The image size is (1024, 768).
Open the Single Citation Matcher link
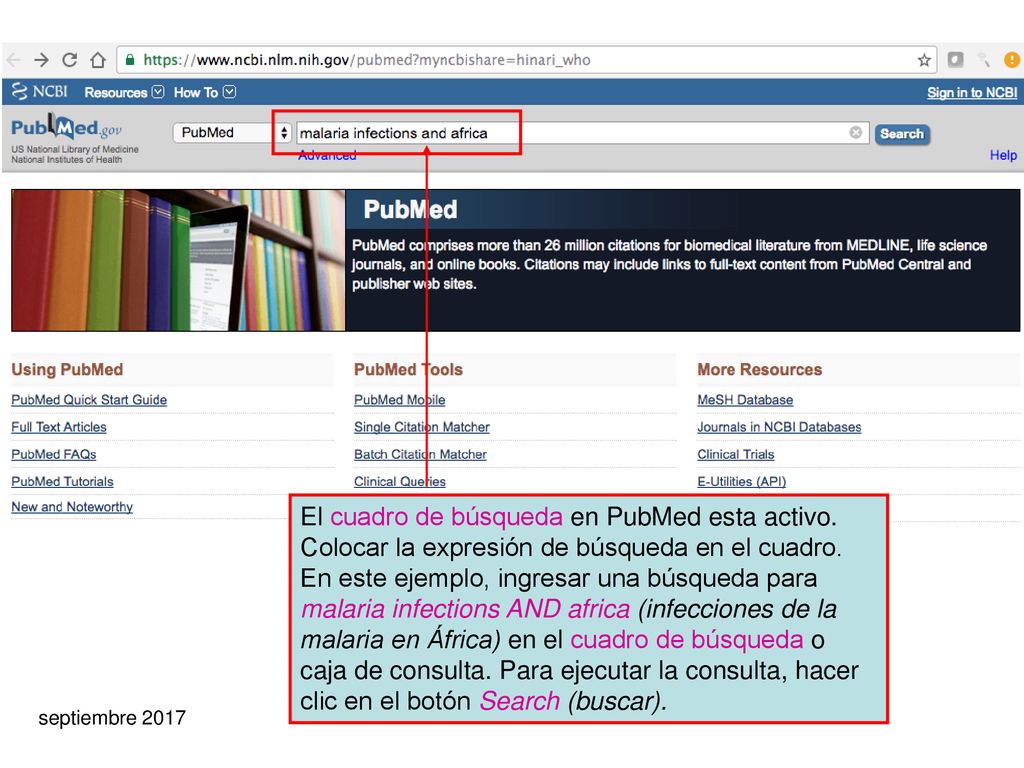[421, 427]
